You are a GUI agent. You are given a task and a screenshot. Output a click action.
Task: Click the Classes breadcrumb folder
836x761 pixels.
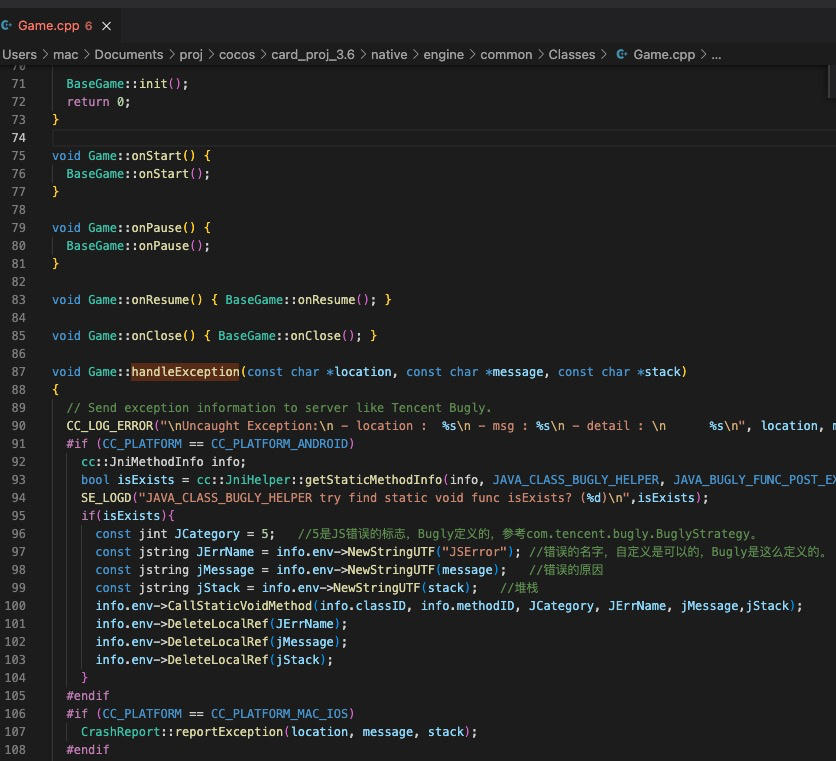pyautogui.click(x=571, y=54)
